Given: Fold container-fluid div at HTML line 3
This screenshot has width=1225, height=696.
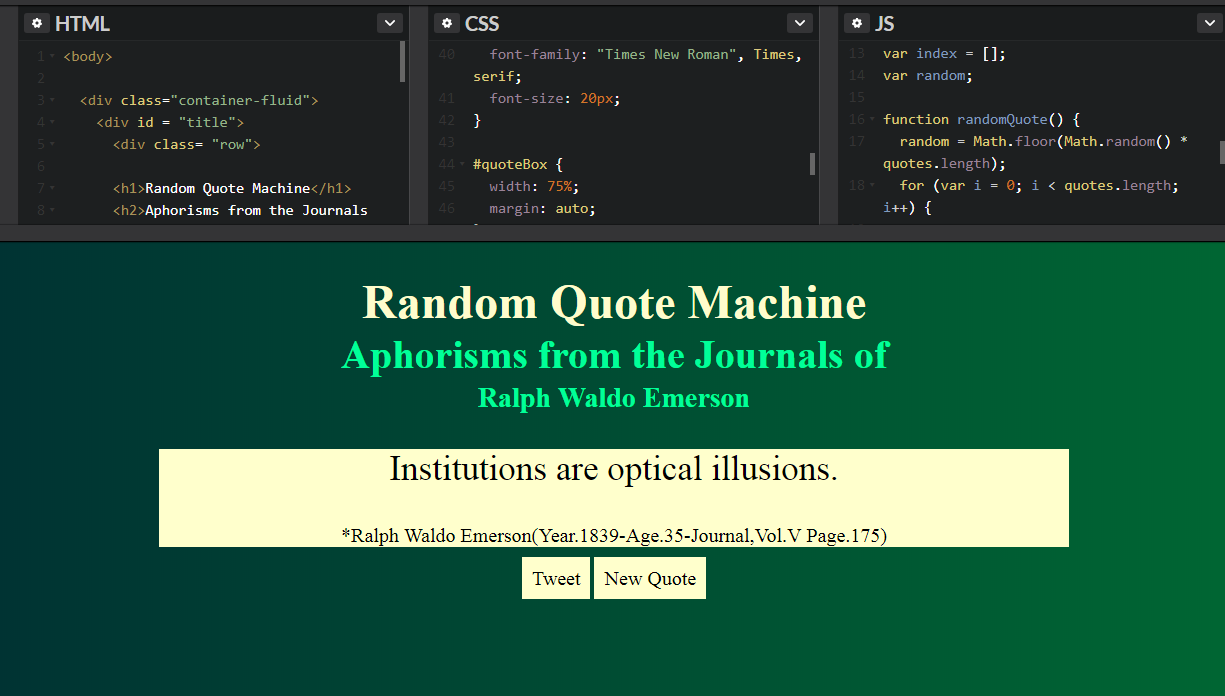Looking at the screenshot, I should point(52,101).
